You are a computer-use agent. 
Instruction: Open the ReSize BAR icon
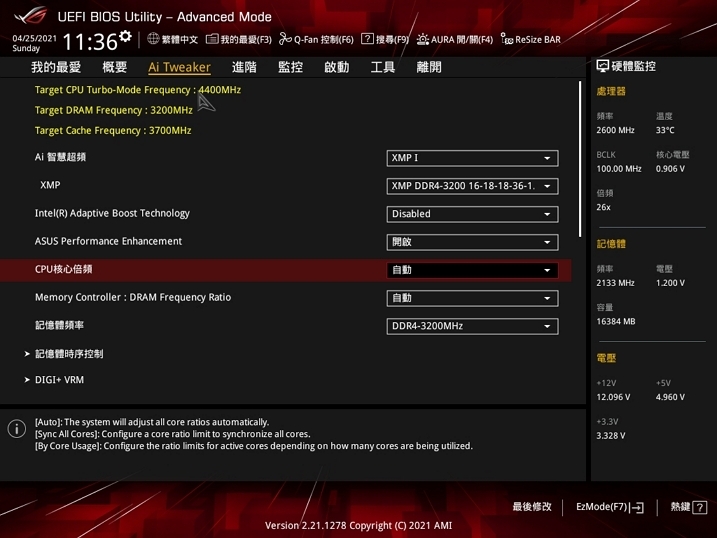(507, 39)
